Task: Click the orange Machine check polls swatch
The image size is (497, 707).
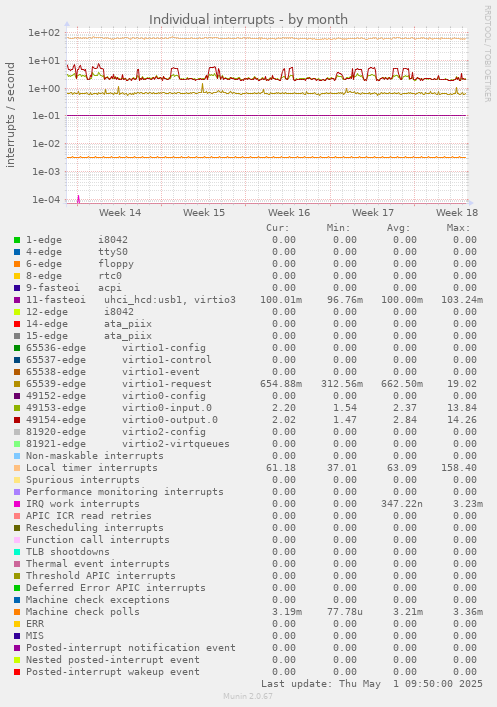Action: click(x=17, y=612)
